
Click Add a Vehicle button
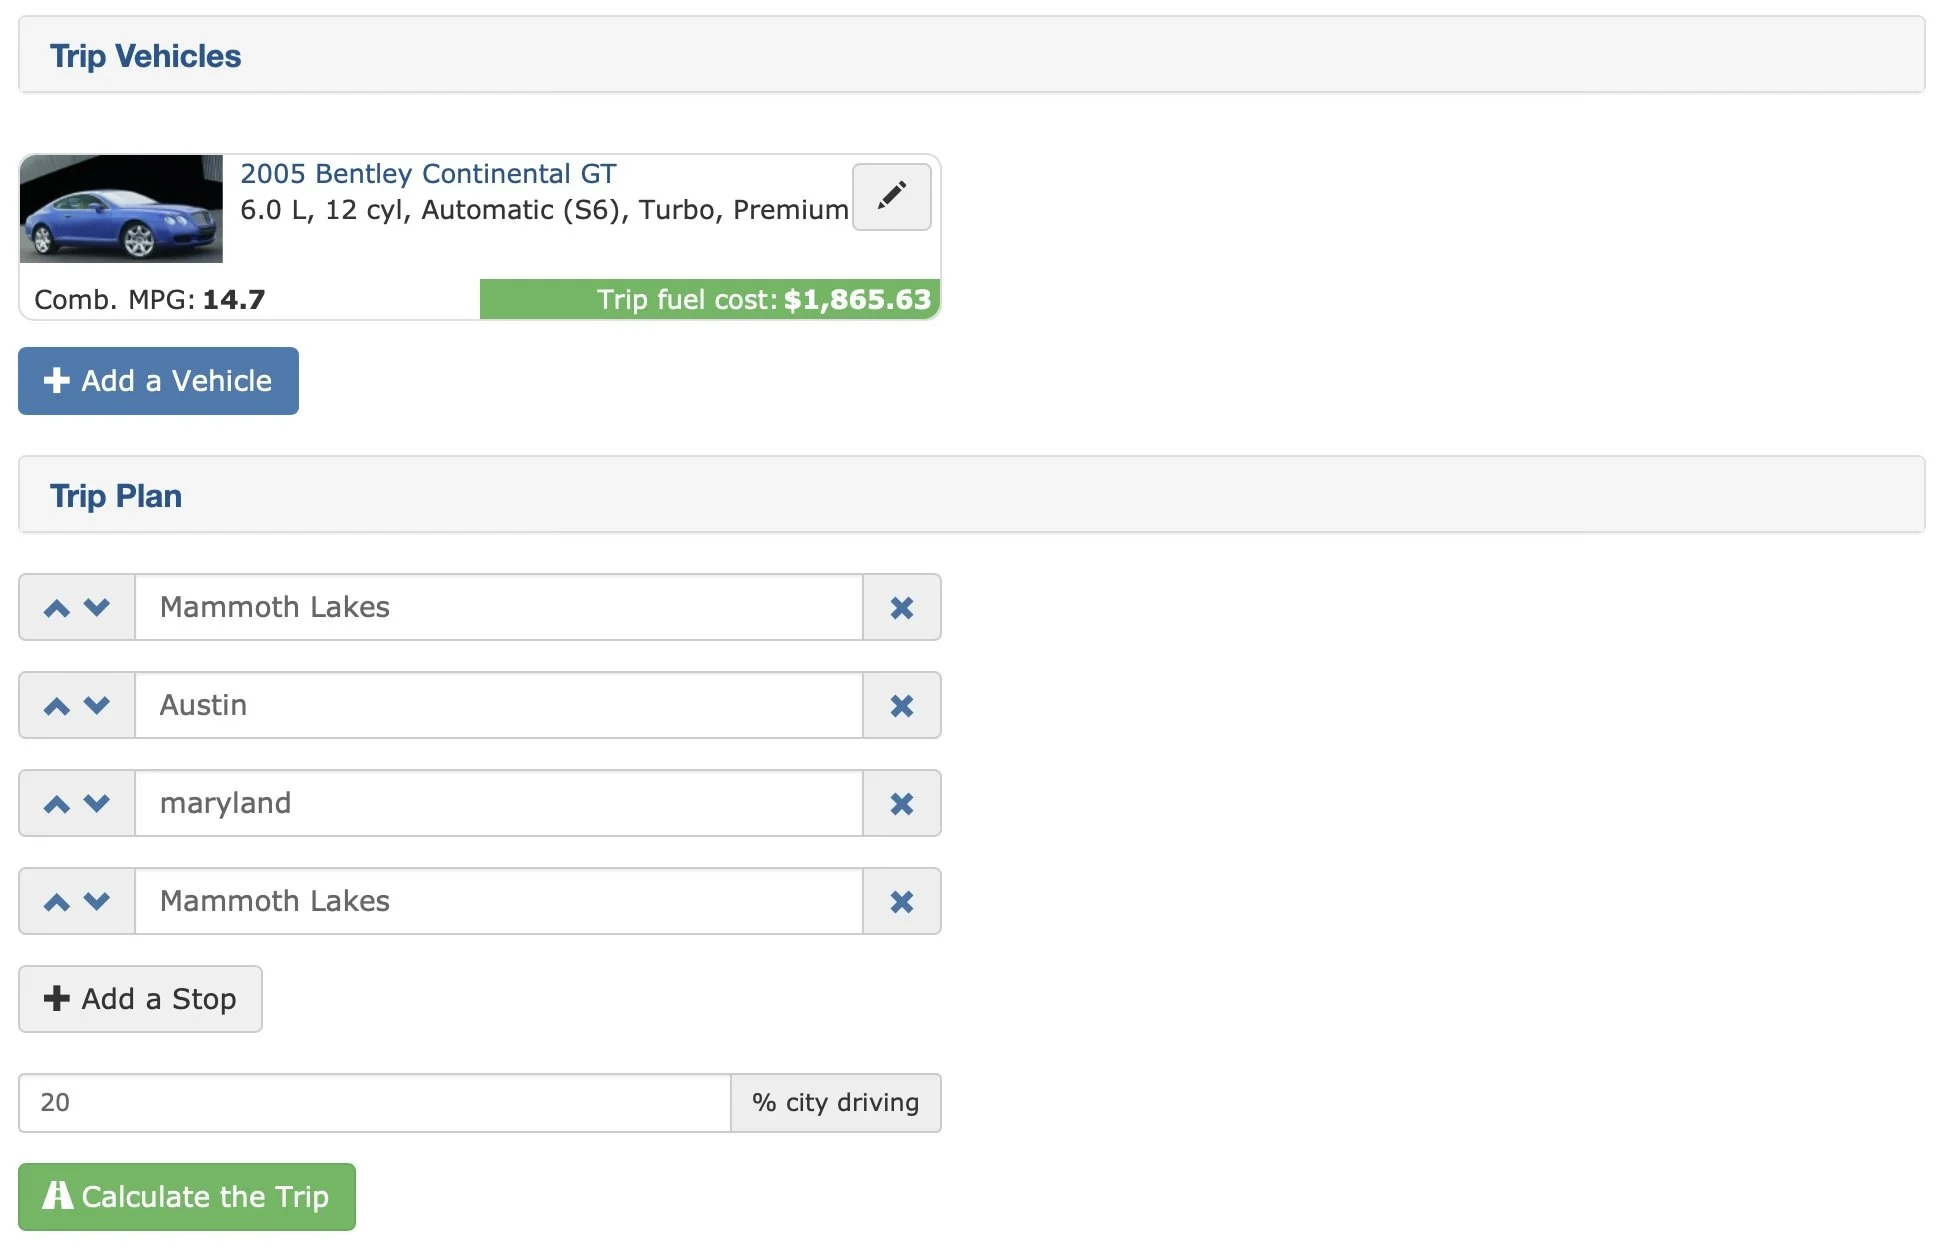coord(158,381)
